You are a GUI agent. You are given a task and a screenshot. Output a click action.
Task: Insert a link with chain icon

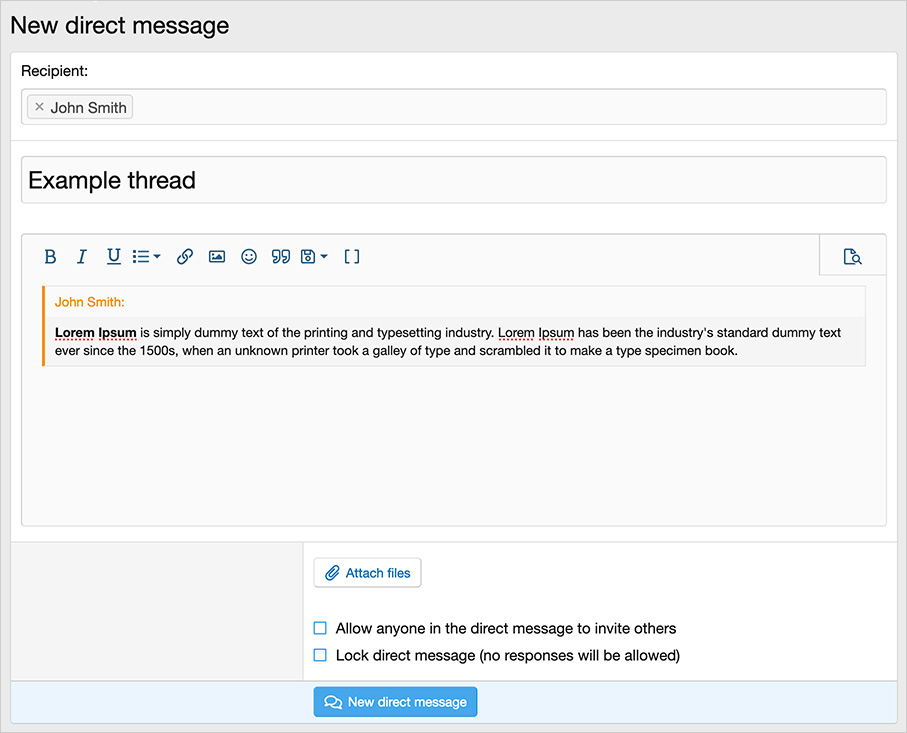click(185, 257)
